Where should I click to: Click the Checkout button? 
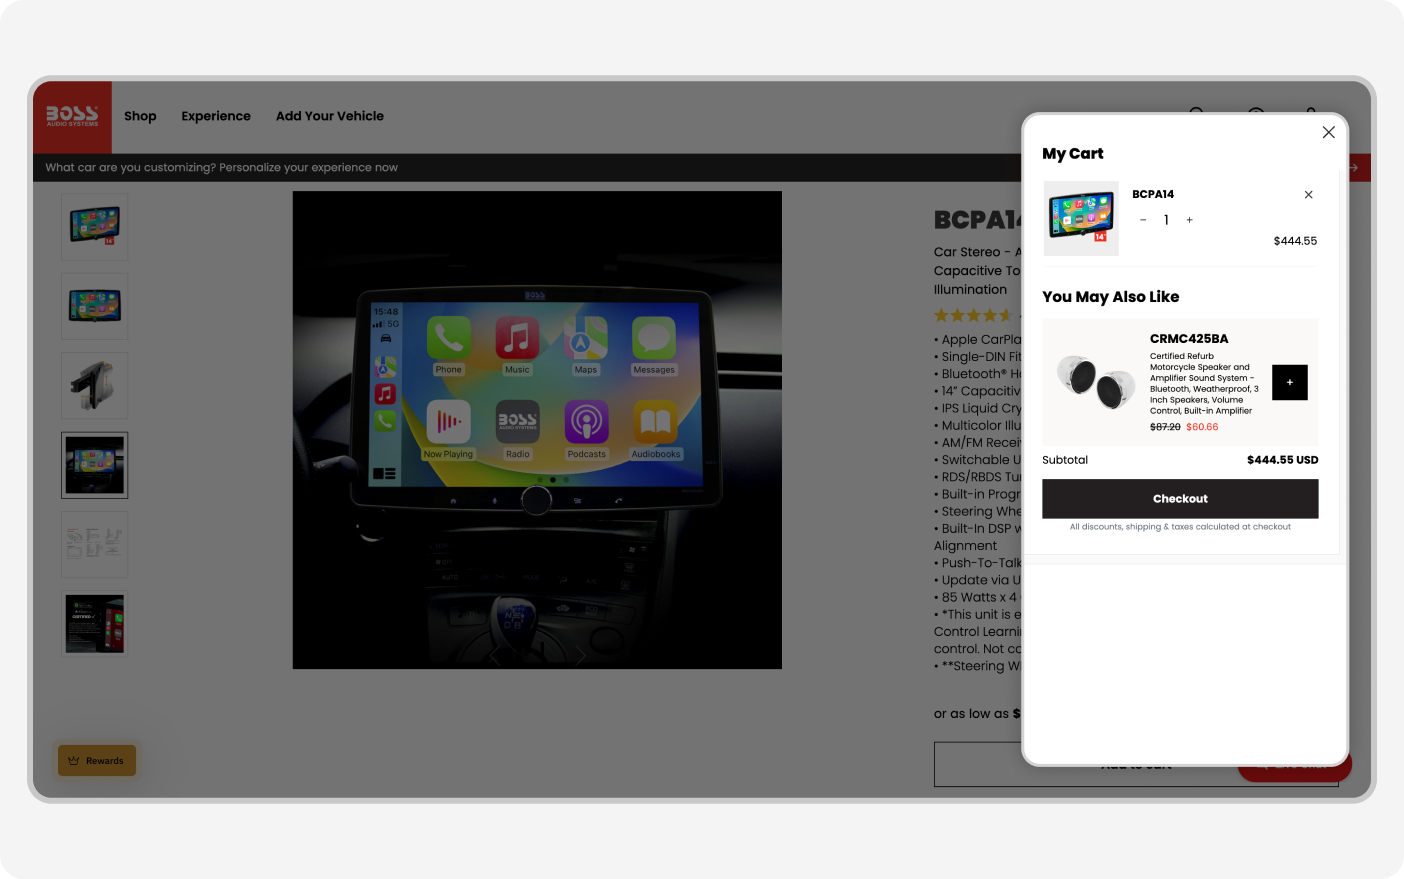(1180, 499)
